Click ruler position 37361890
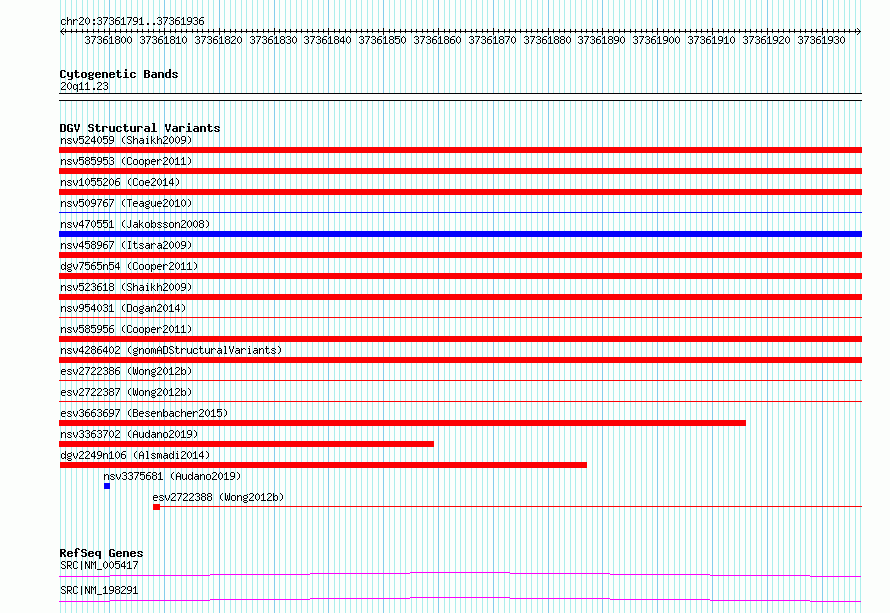The width and height of the screenshot is (890, 613). tap(601, 40)
